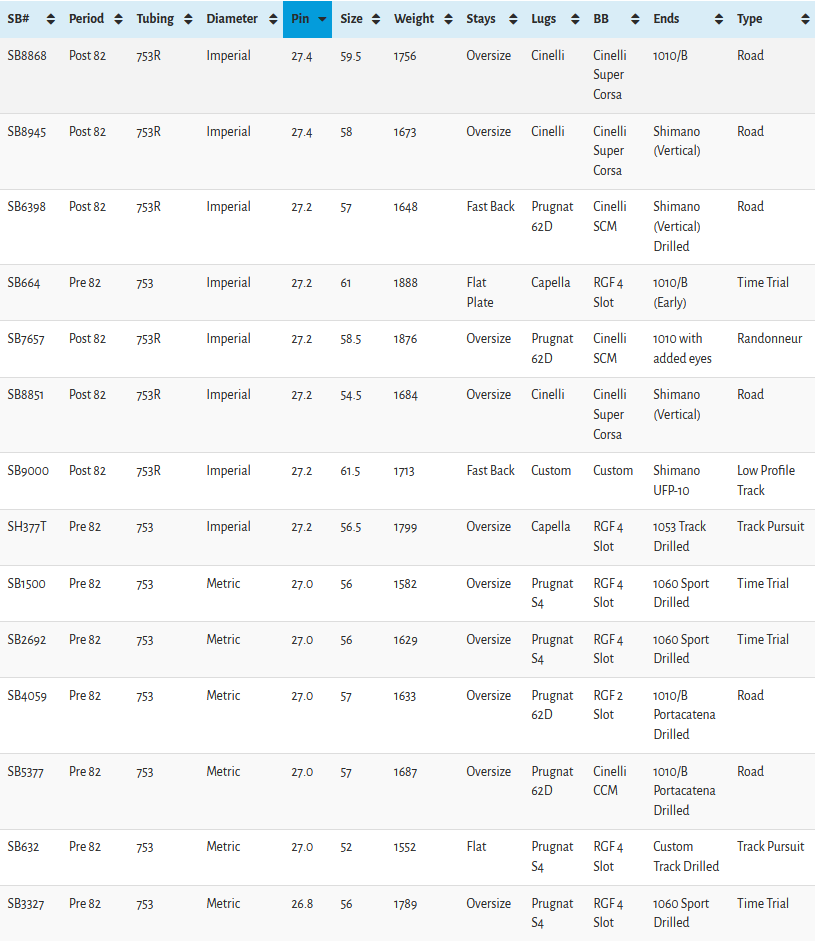The height and width of the screenshot is (941, 817).
Task: Click the sort arrows next to Weight
Action: tap(449, 19)
